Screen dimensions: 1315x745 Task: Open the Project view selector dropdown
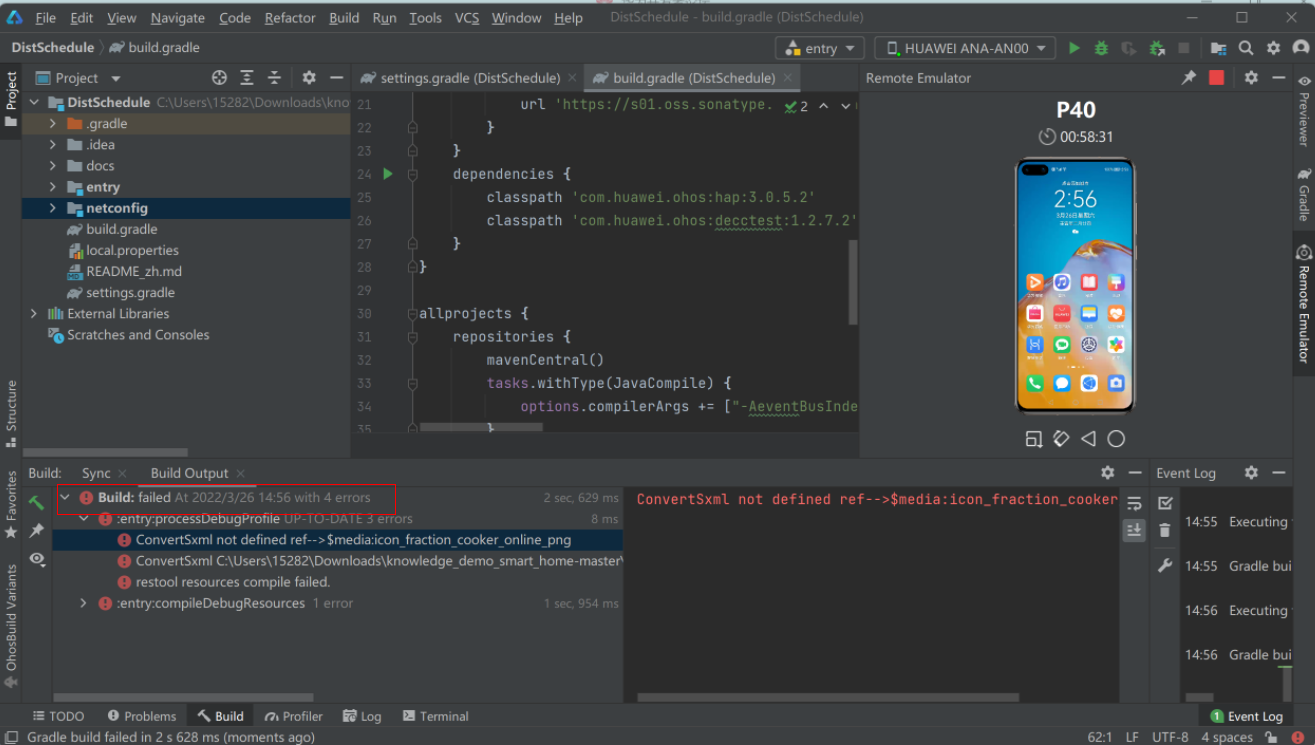click(x=78, y=78)
